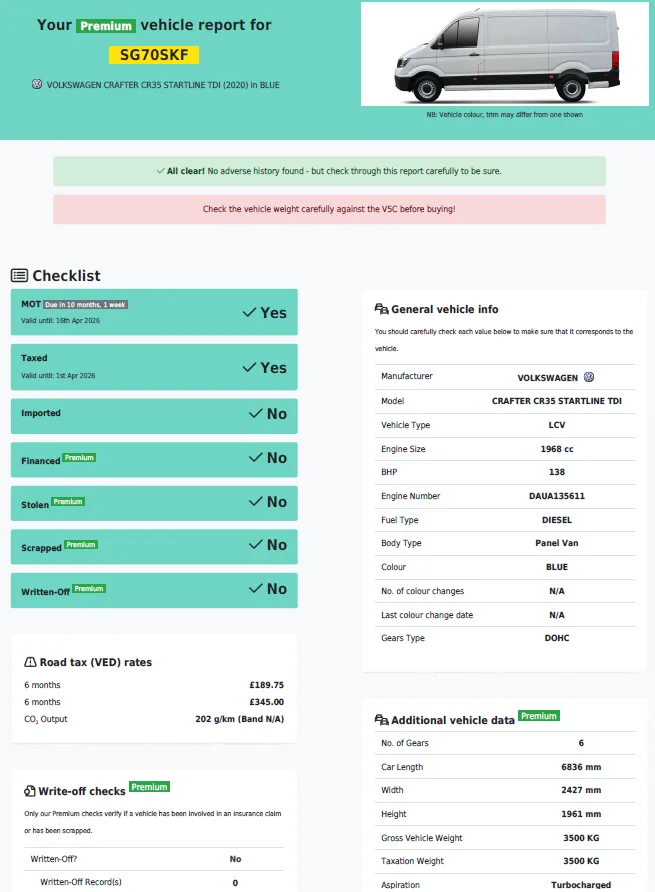The width and height of the screenshot is (655, 892).
Task: Click the Scrapped checklist row
Action: click(154, 546)
